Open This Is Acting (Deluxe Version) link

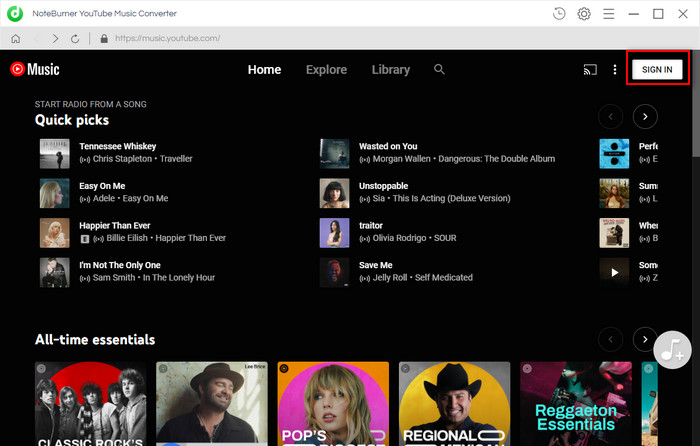click(451, 198)
